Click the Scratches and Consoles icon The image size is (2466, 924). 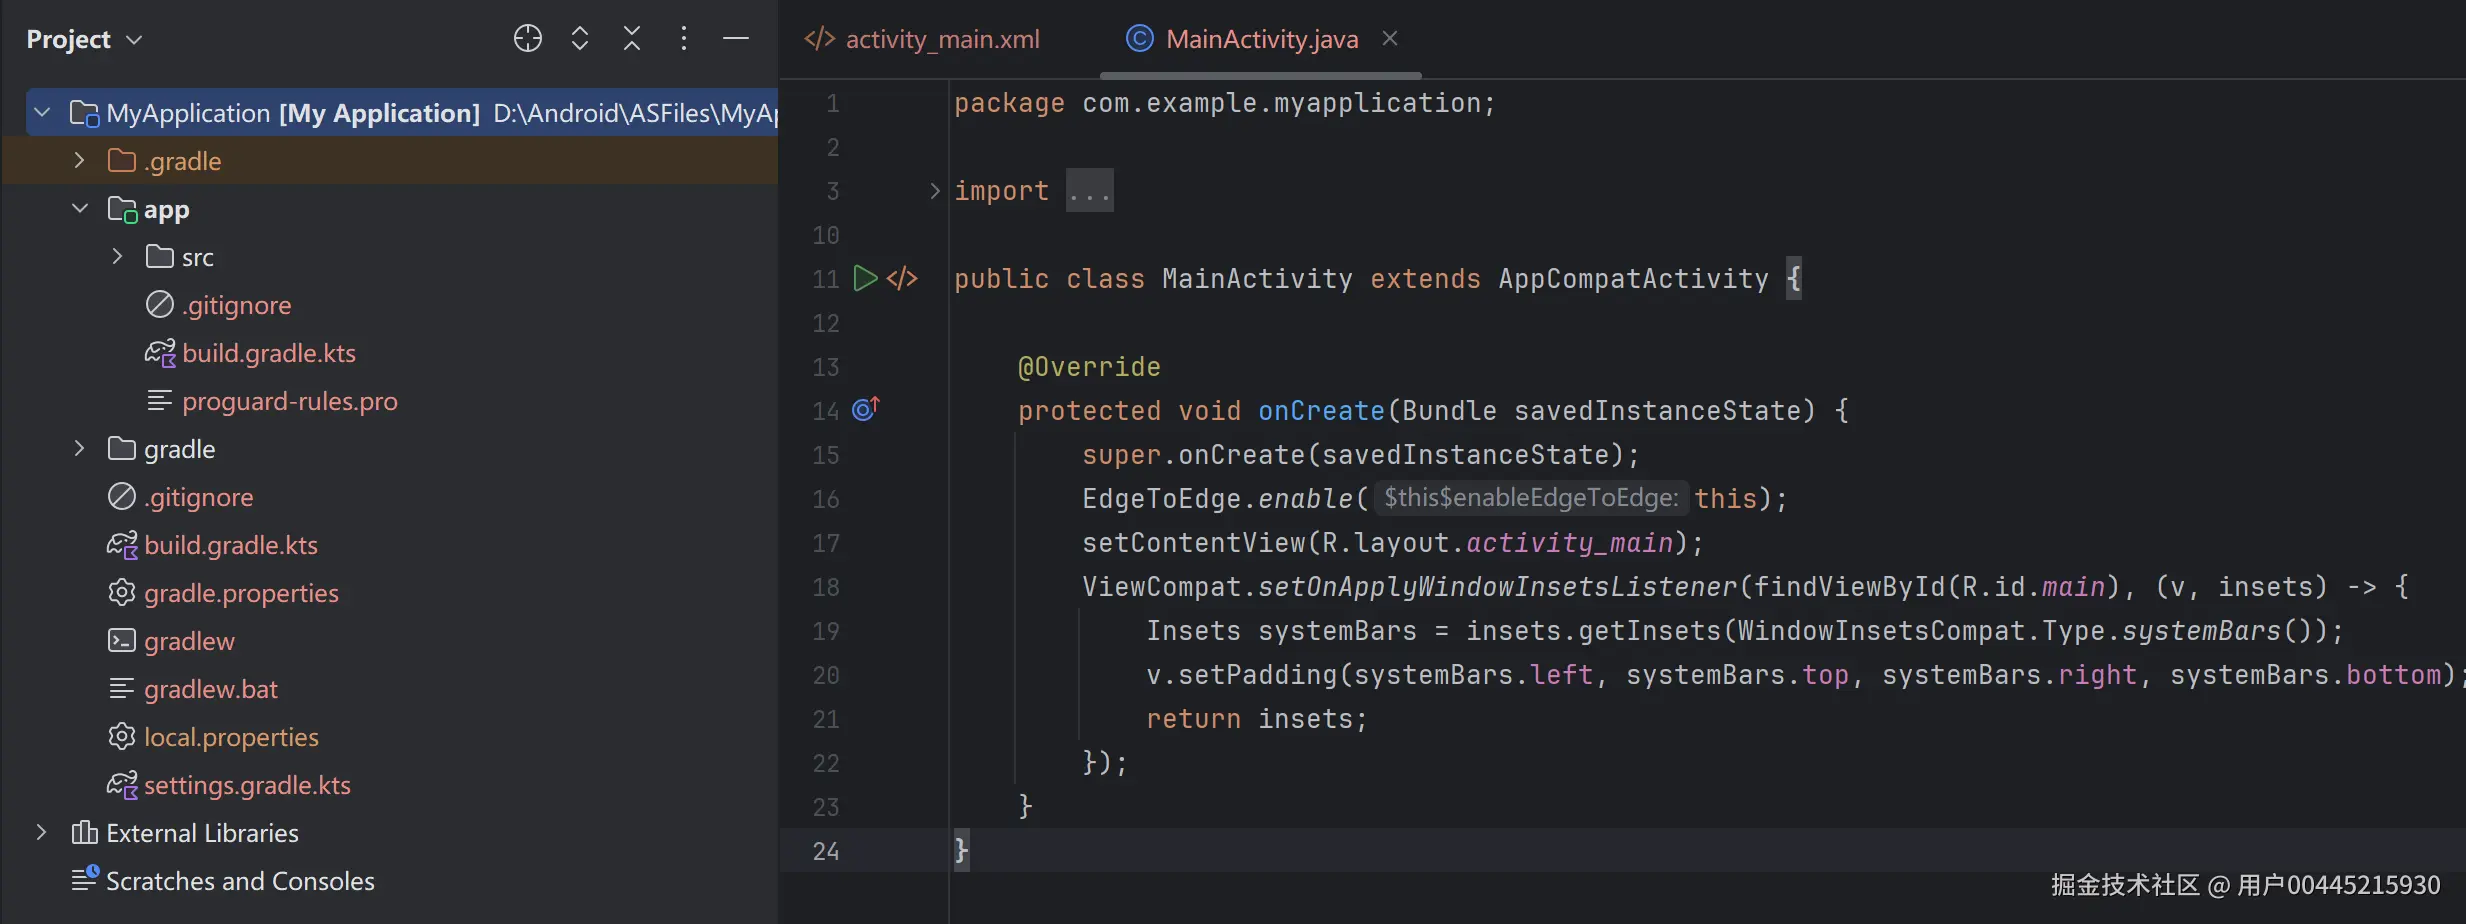click(85, 879)
